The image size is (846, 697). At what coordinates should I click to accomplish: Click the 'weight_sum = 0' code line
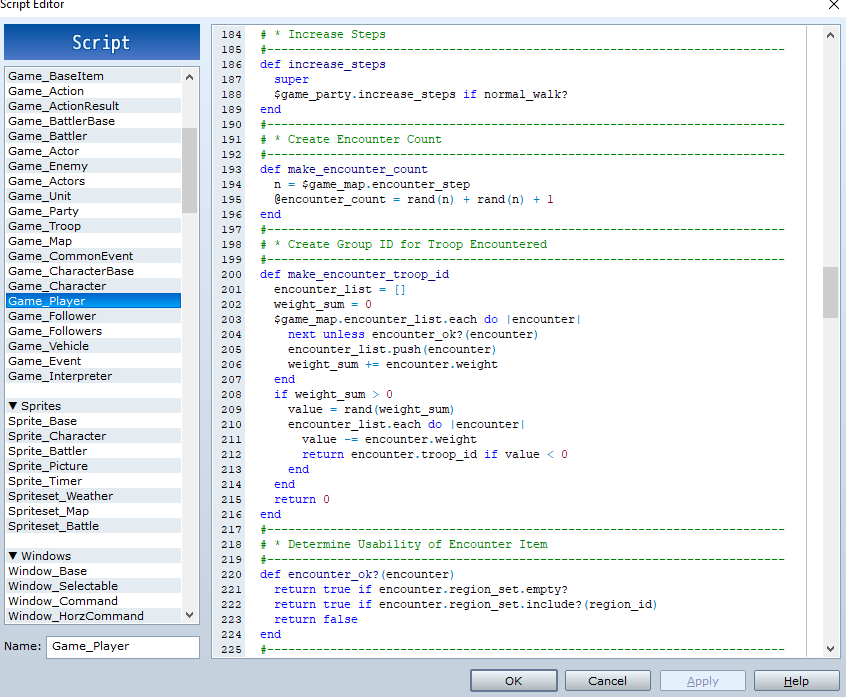point(323,304)
